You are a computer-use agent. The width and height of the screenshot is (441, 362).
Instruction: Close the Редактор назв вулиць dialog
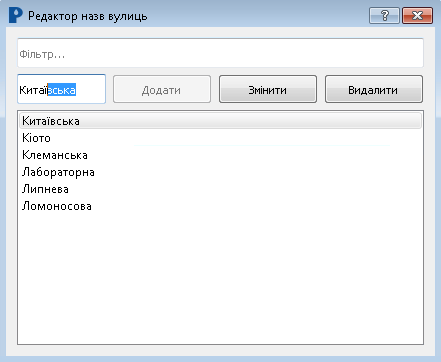point(417,15)
